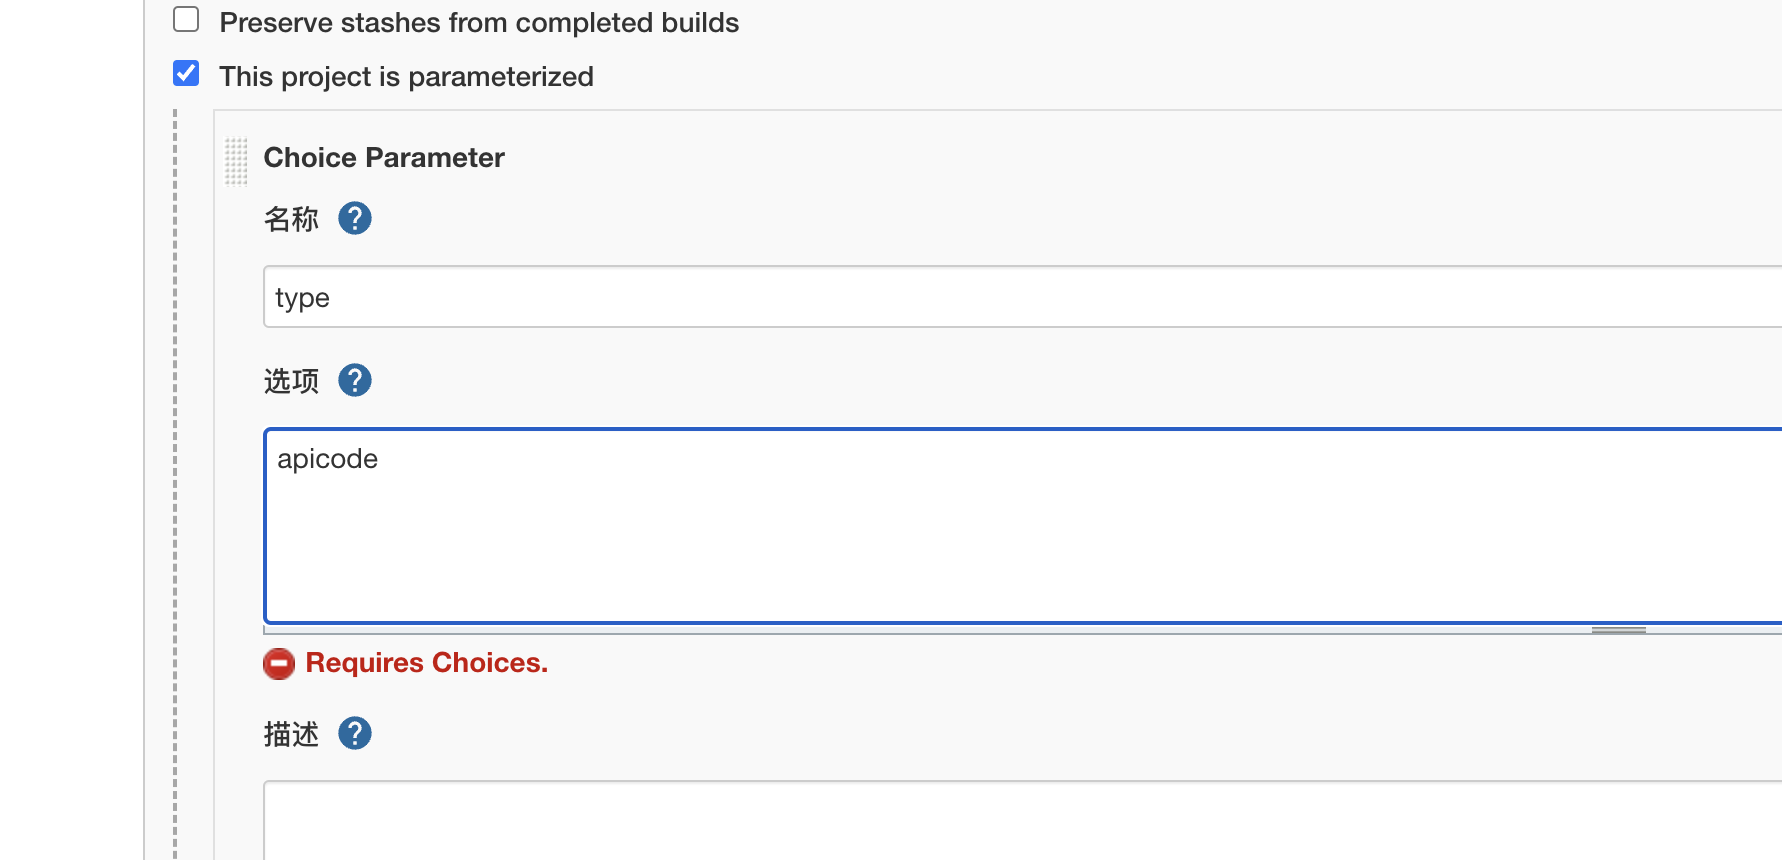Click the This project is parameterized label
This screenshot has height=860, width=1782.
coord(406,76)
